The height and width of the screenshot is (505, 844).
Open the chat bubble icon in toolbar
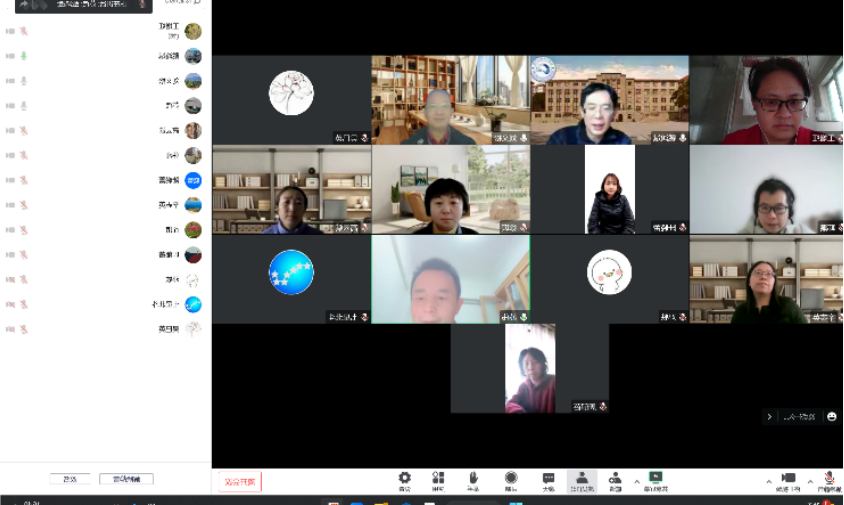pyautogui.click(x=548, y=480)
